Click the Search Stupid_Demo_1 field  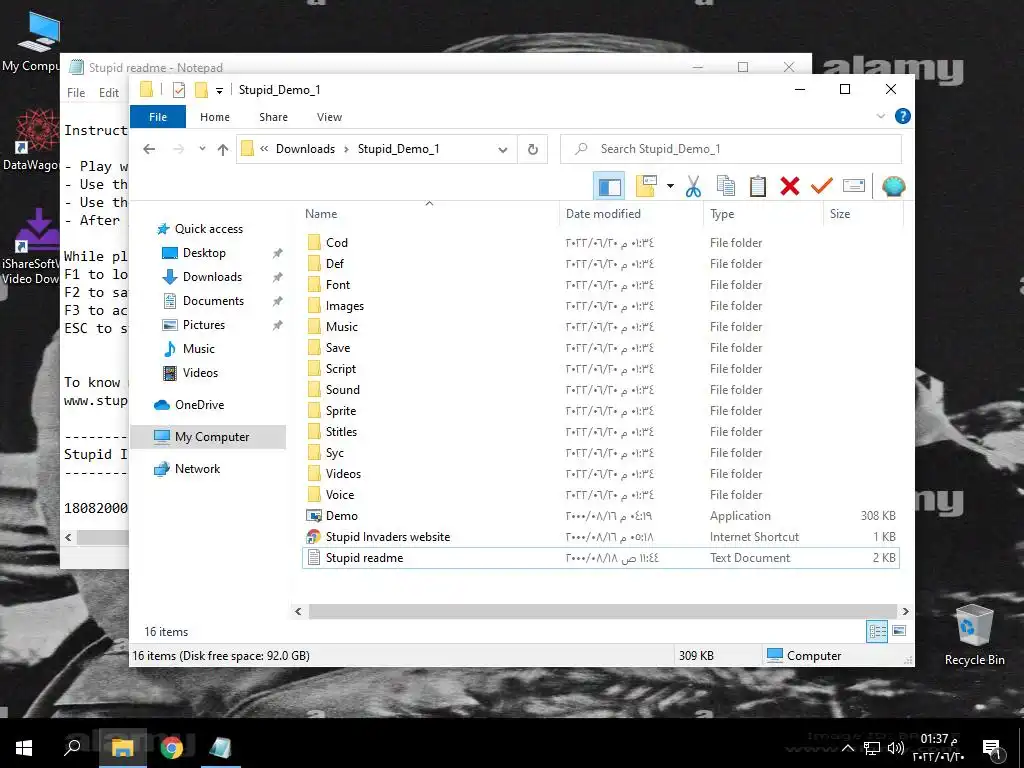(731, 149)
